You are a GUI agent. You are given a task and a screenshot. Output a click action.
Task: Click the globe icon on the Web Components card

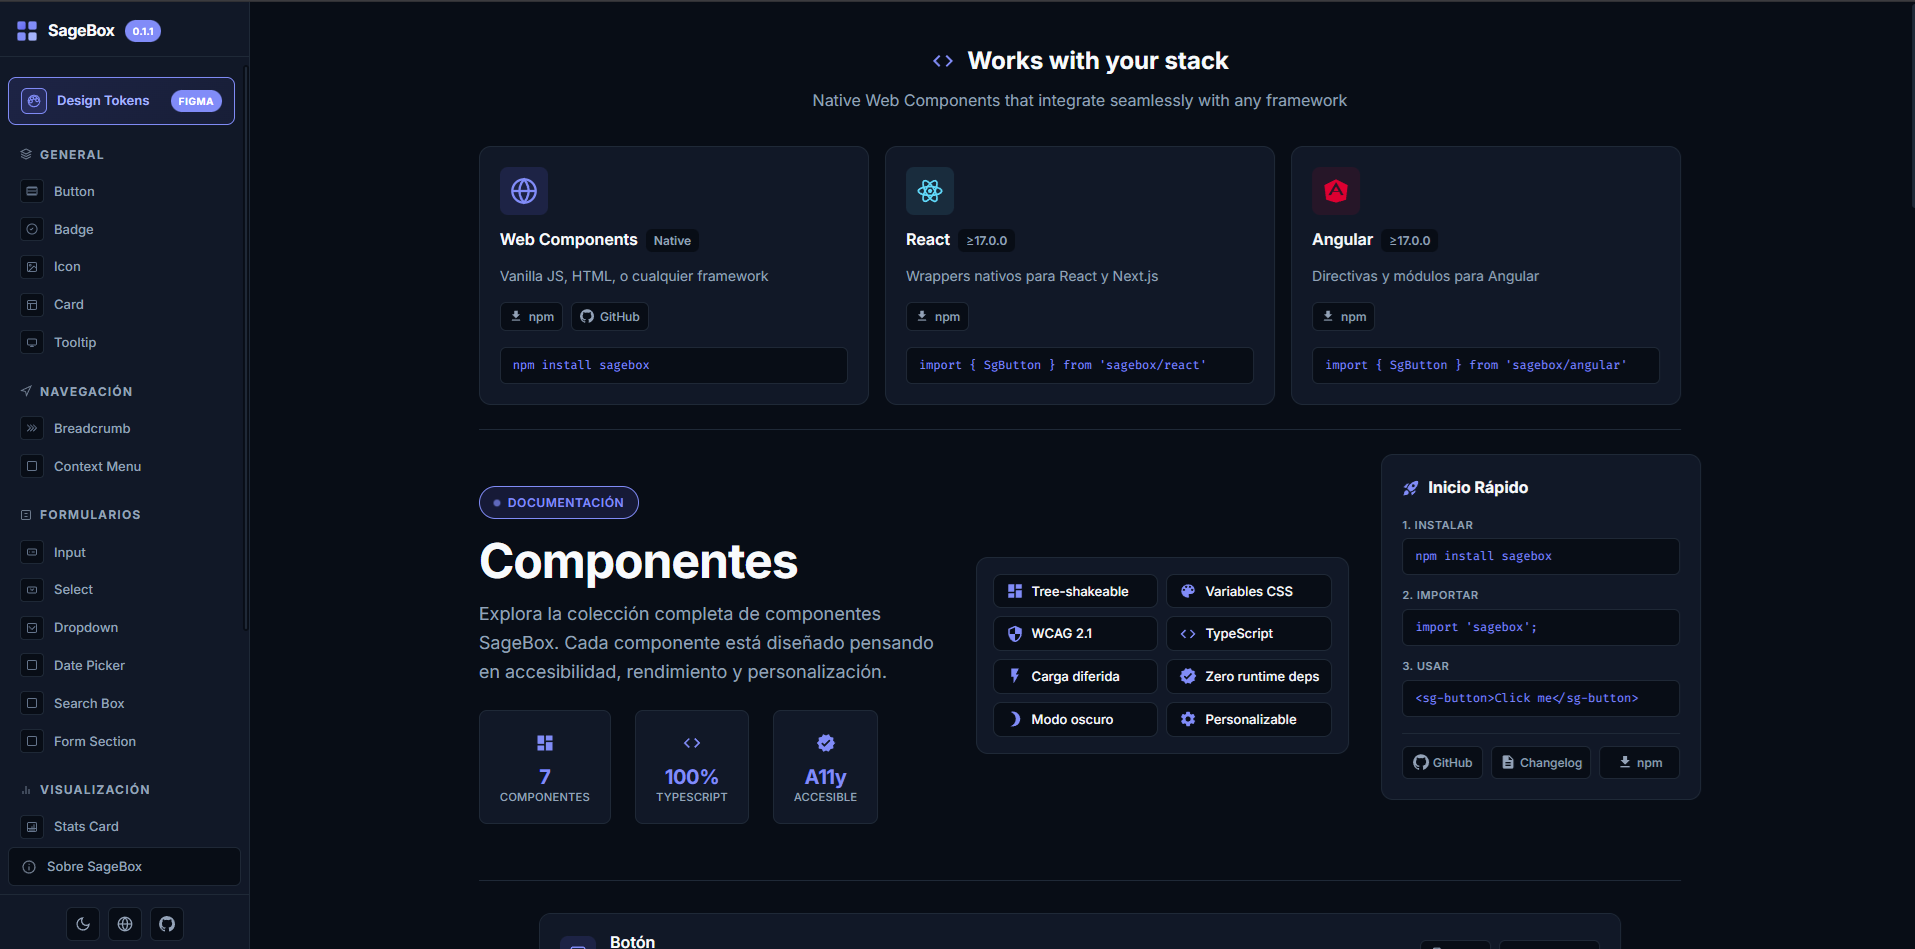pos(523,190)
